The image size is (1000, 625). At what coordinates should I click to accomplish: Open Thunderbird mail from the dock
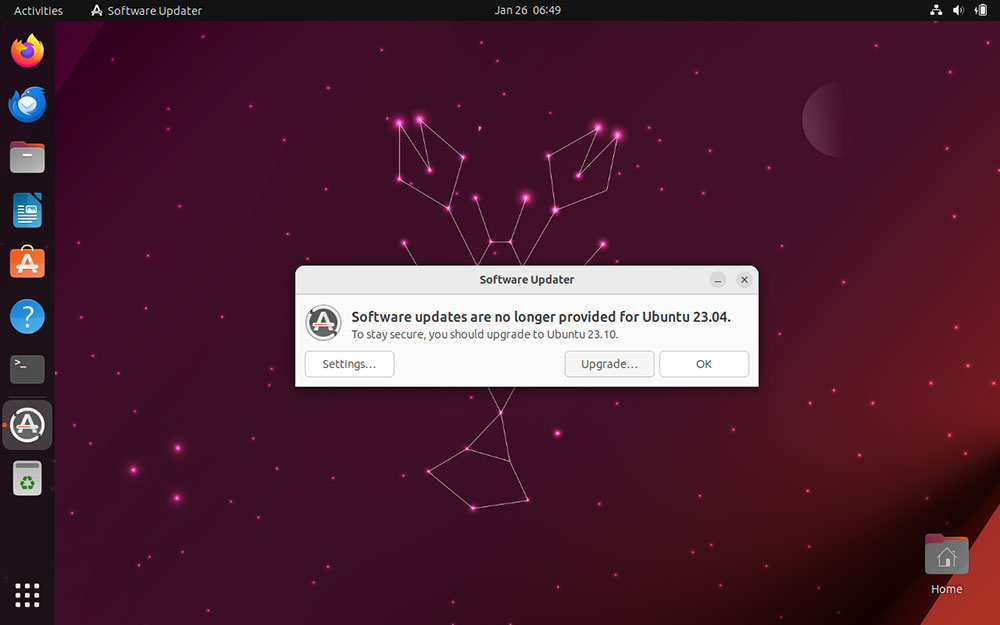pos(27,104)
